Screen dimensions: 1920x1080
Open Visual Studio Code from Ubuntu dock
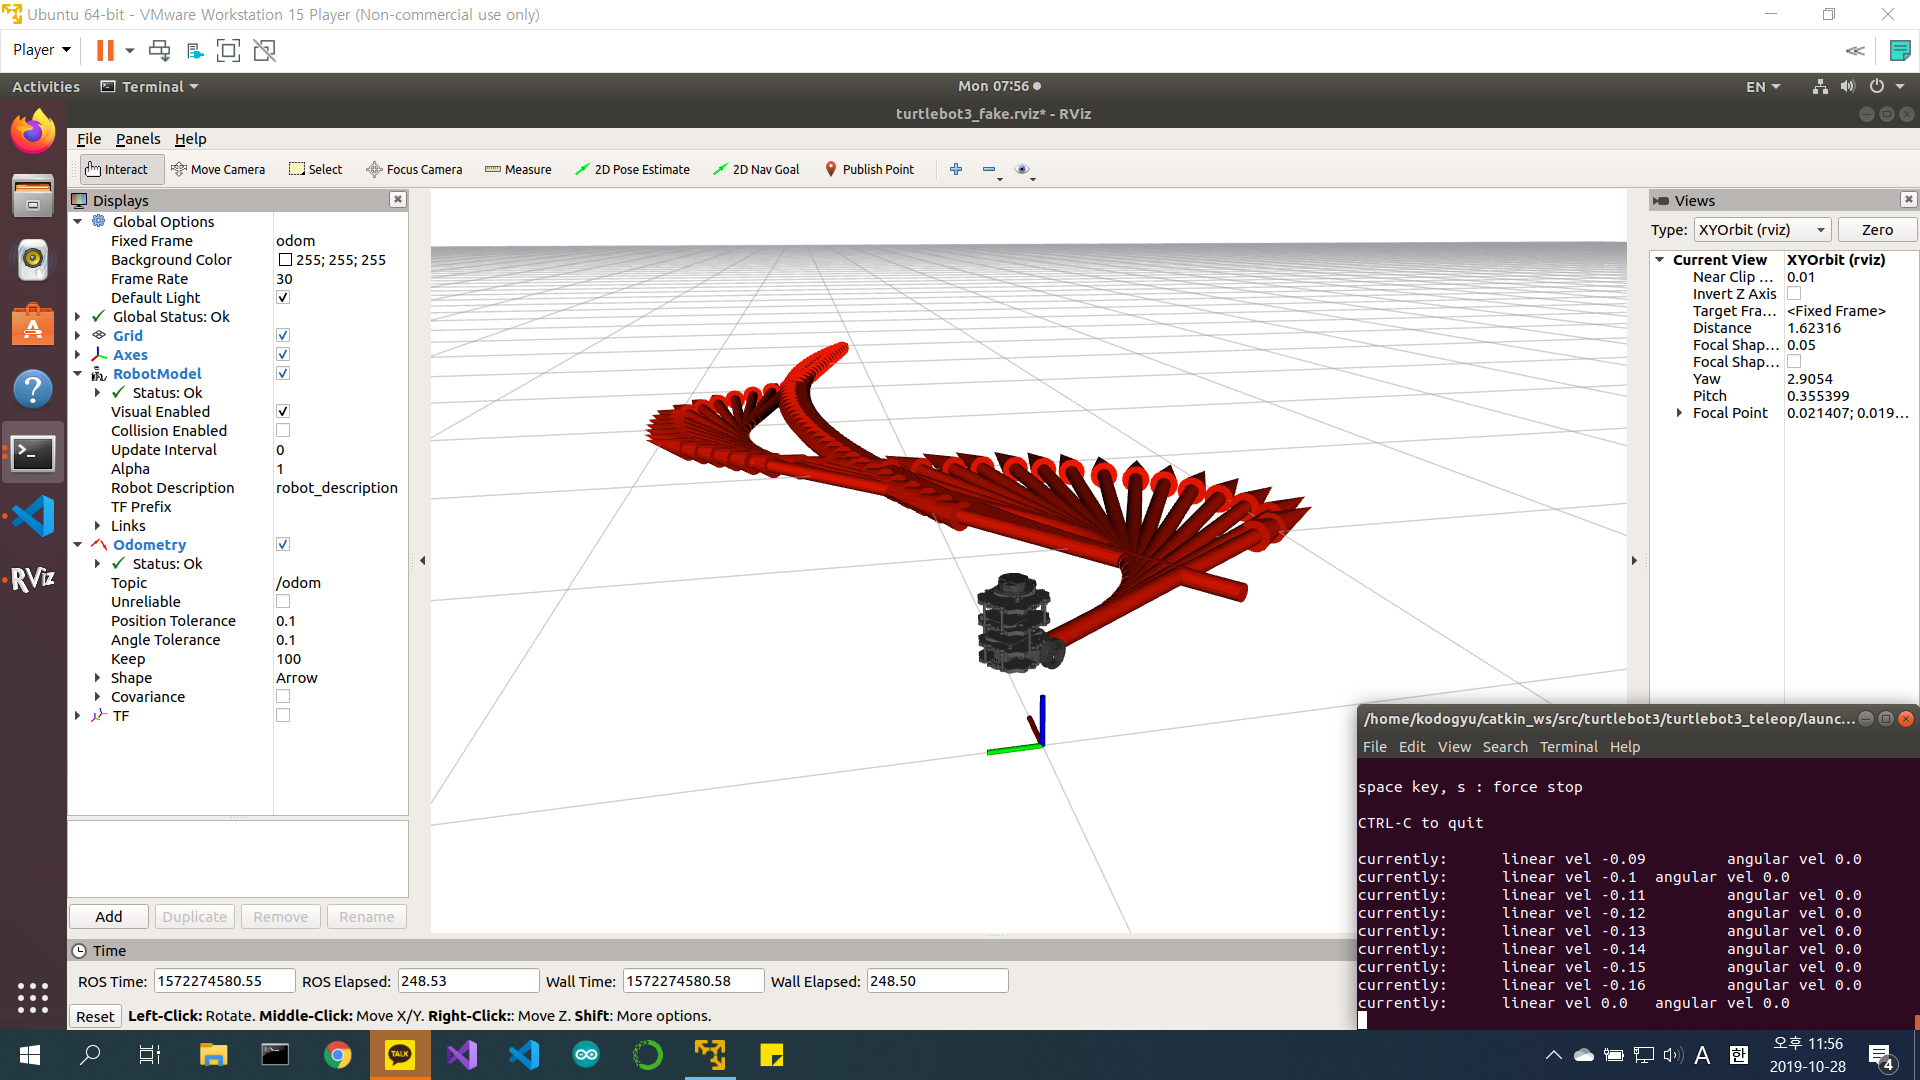coord(33,516)
